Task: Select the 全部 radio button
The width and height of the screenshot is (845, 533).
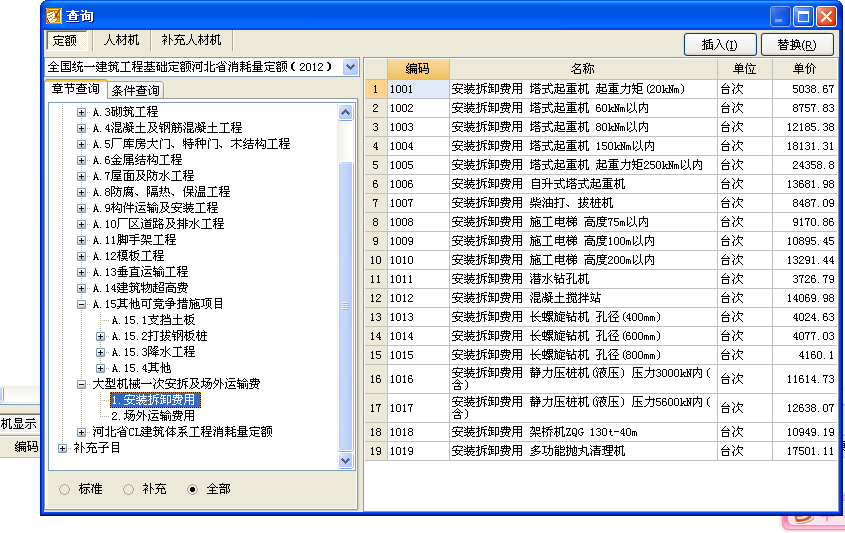Action: coord(192,489)
